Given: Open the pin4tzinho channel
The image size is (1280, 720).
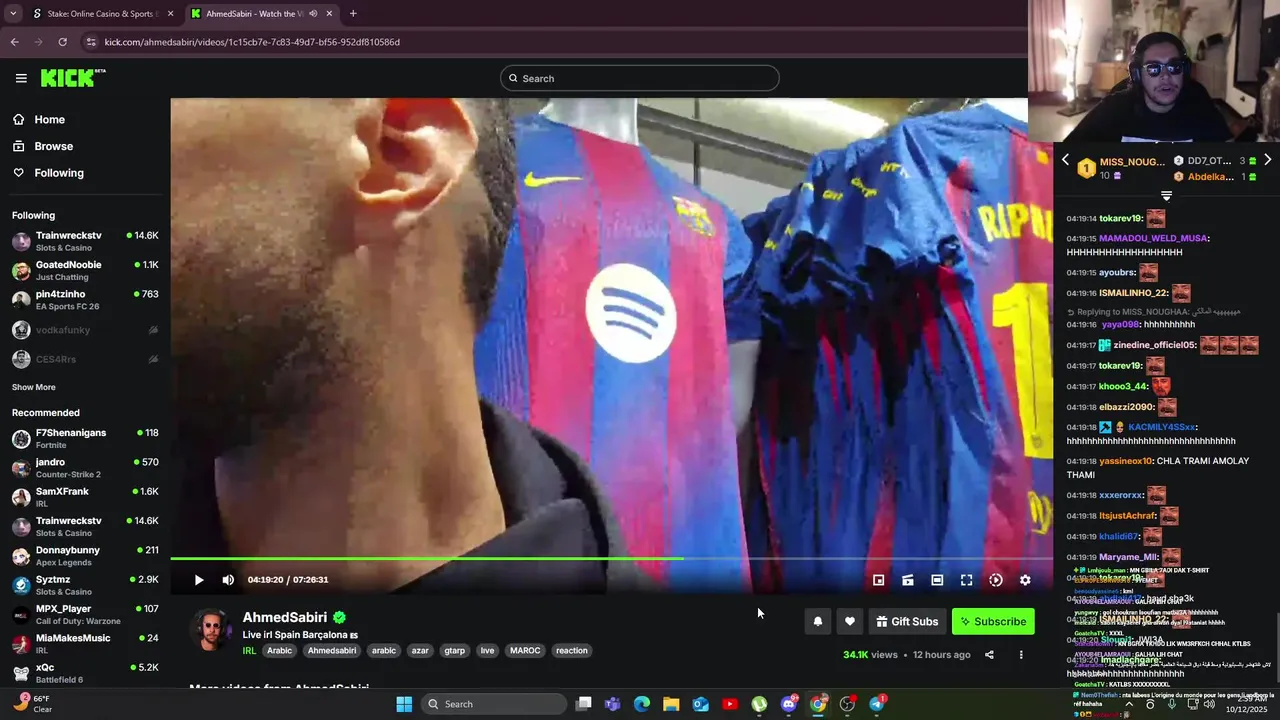Looking at the screenshot, I should click(85, 300).
